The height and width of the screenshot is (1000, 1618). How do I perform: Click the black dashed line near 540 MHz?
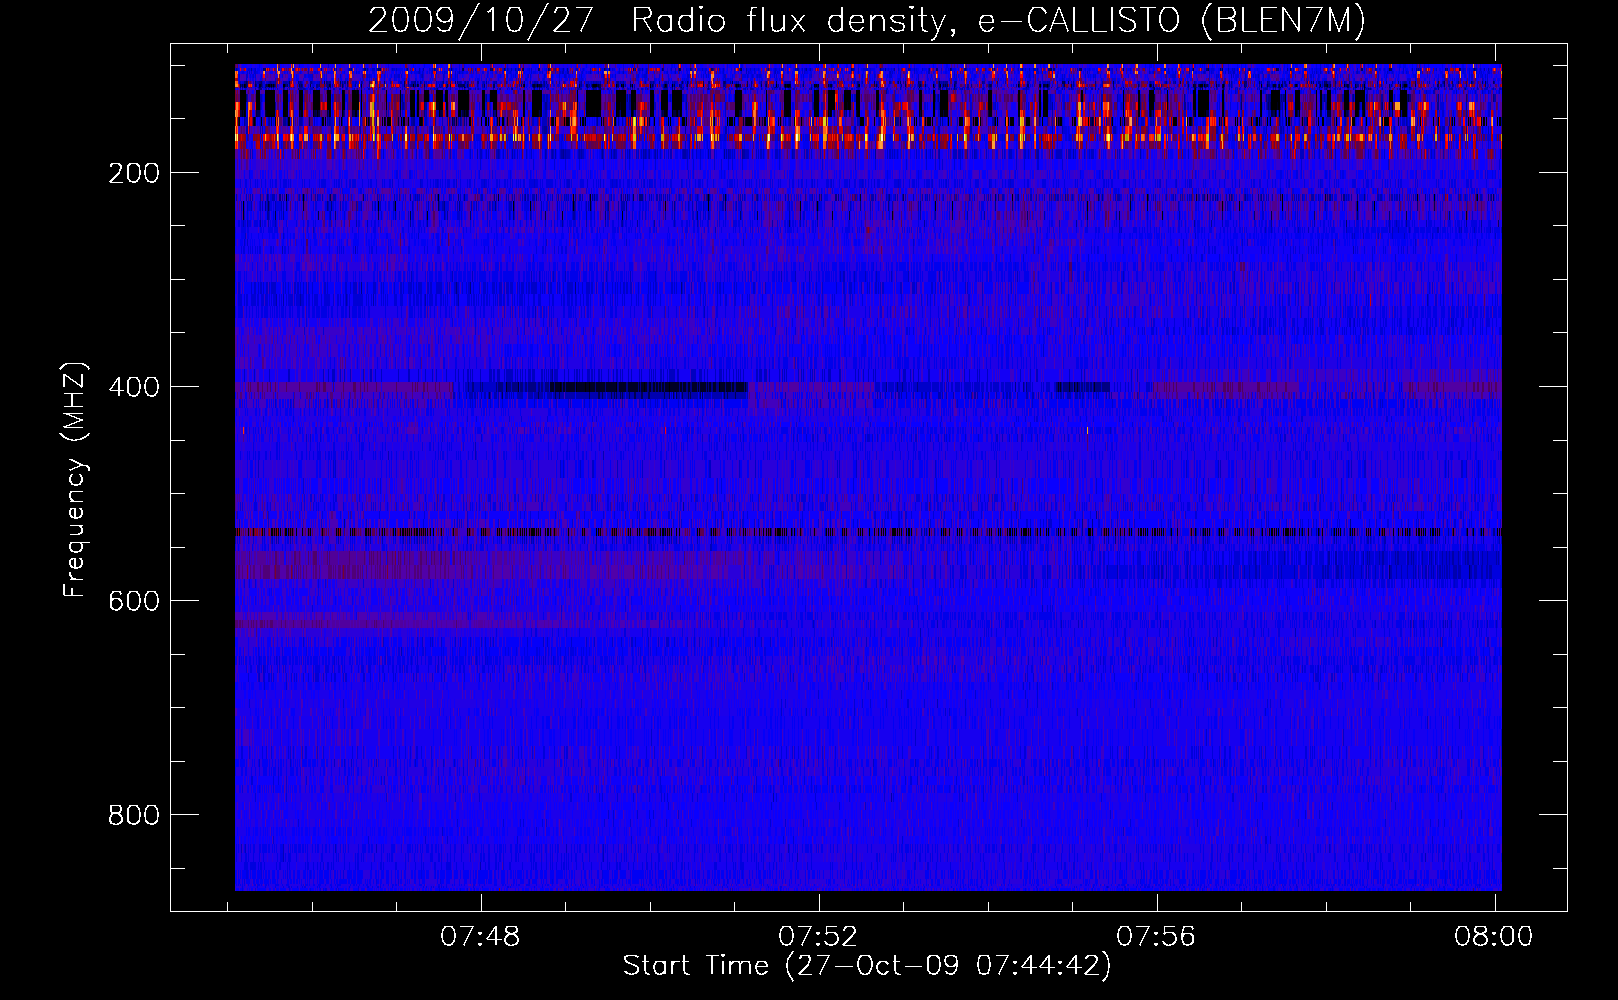(868, 532)
